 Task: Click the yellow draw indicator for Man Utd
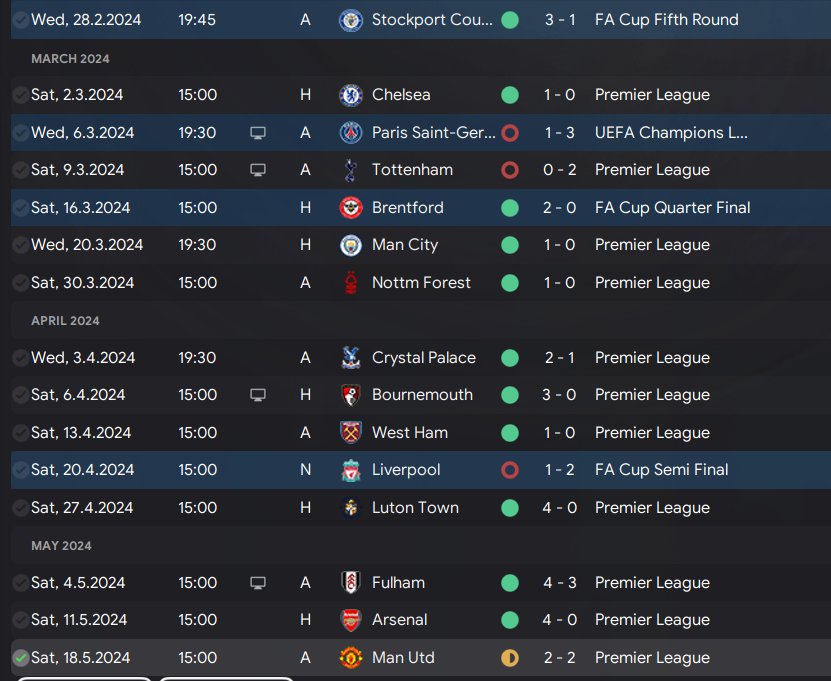[x=510, y=658]
